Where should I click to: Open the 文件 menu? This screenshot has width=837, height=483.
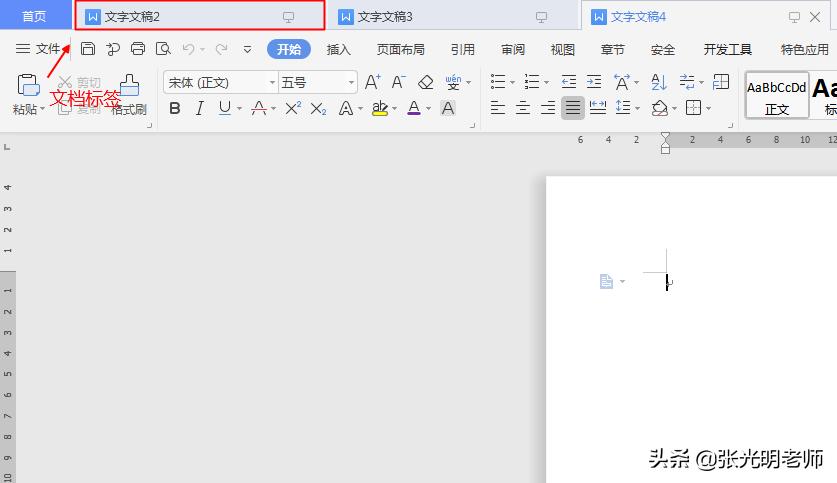click(38, 49)
